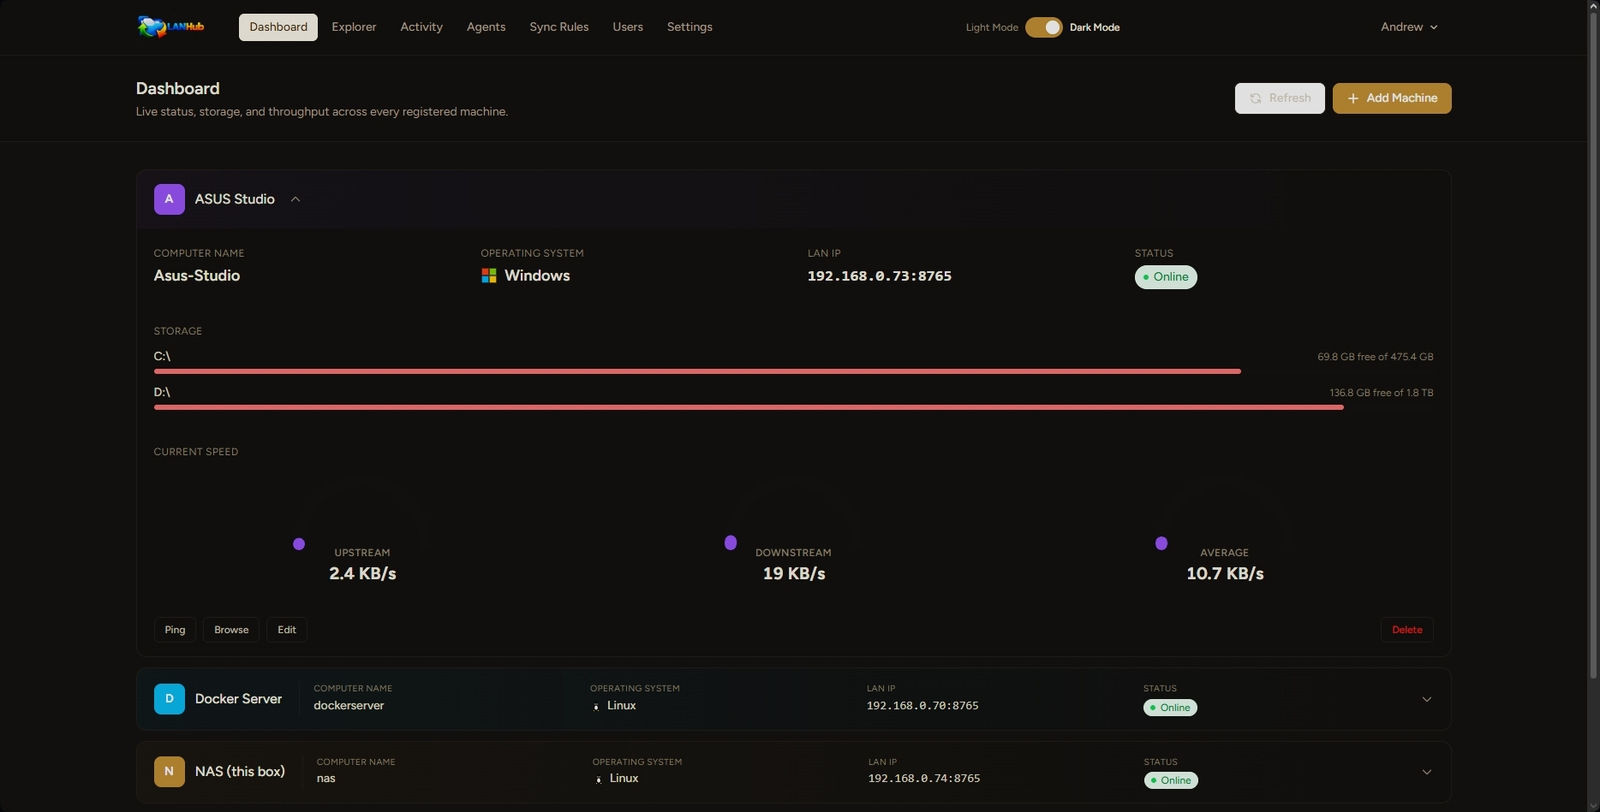
Task: Ping the ASUS Studio machine
Action: click(x=175, y=630)
